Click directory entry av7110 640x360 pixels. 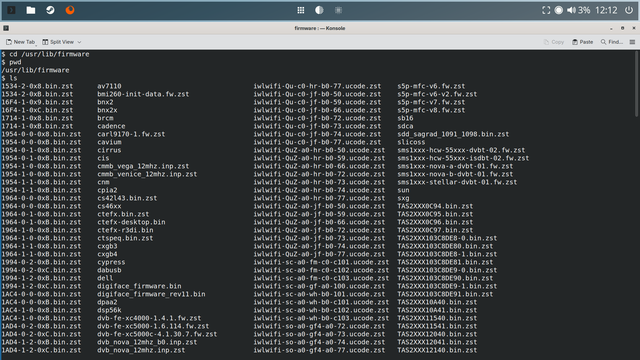(x=109, y=86)
